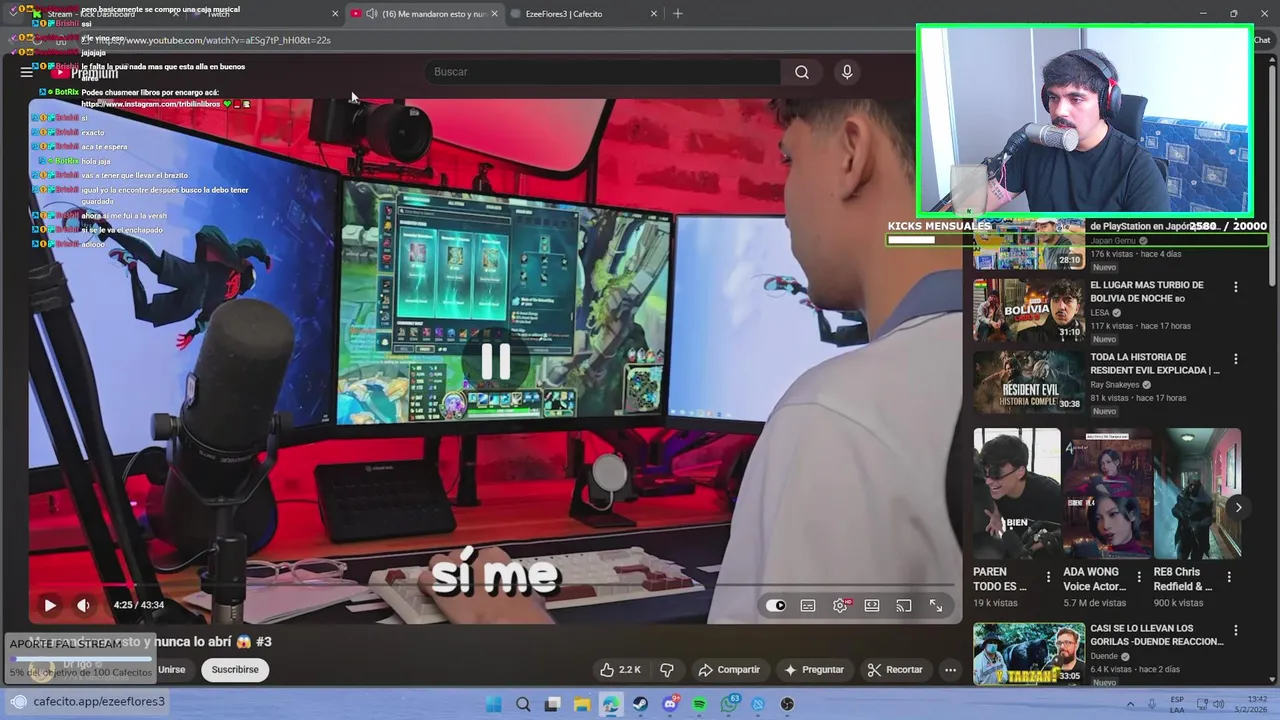
Task: Open the Compartir share dialog
Action: [x=729, y=670]
